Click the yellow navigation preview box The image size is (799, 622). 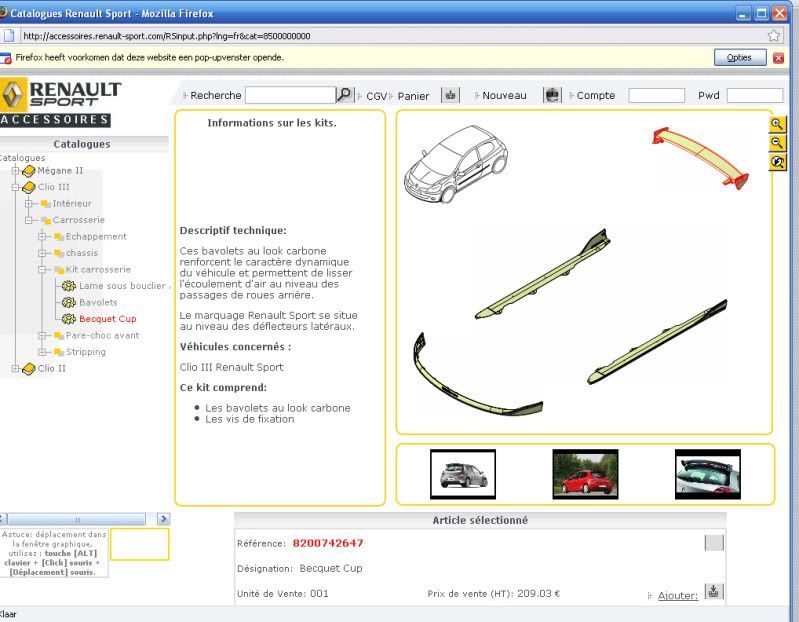[140, 544]
